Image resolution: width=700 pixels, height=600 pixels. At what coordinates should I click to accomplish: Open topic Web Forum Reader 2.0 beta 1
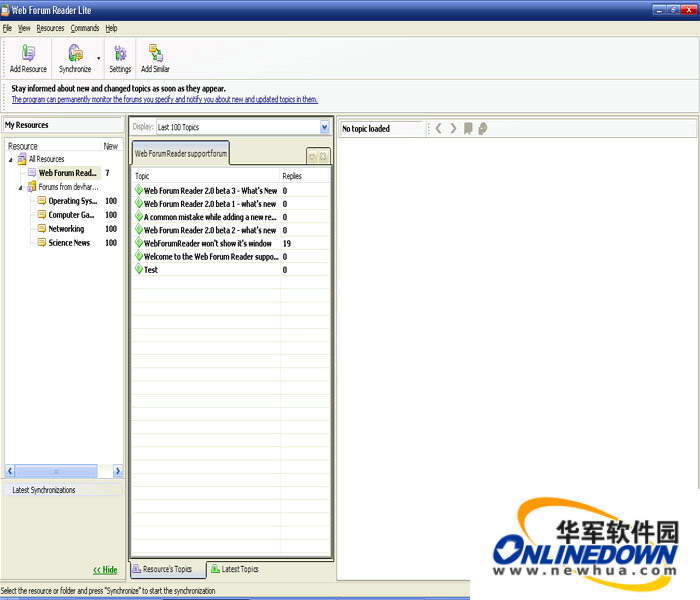tap(210, 204)
